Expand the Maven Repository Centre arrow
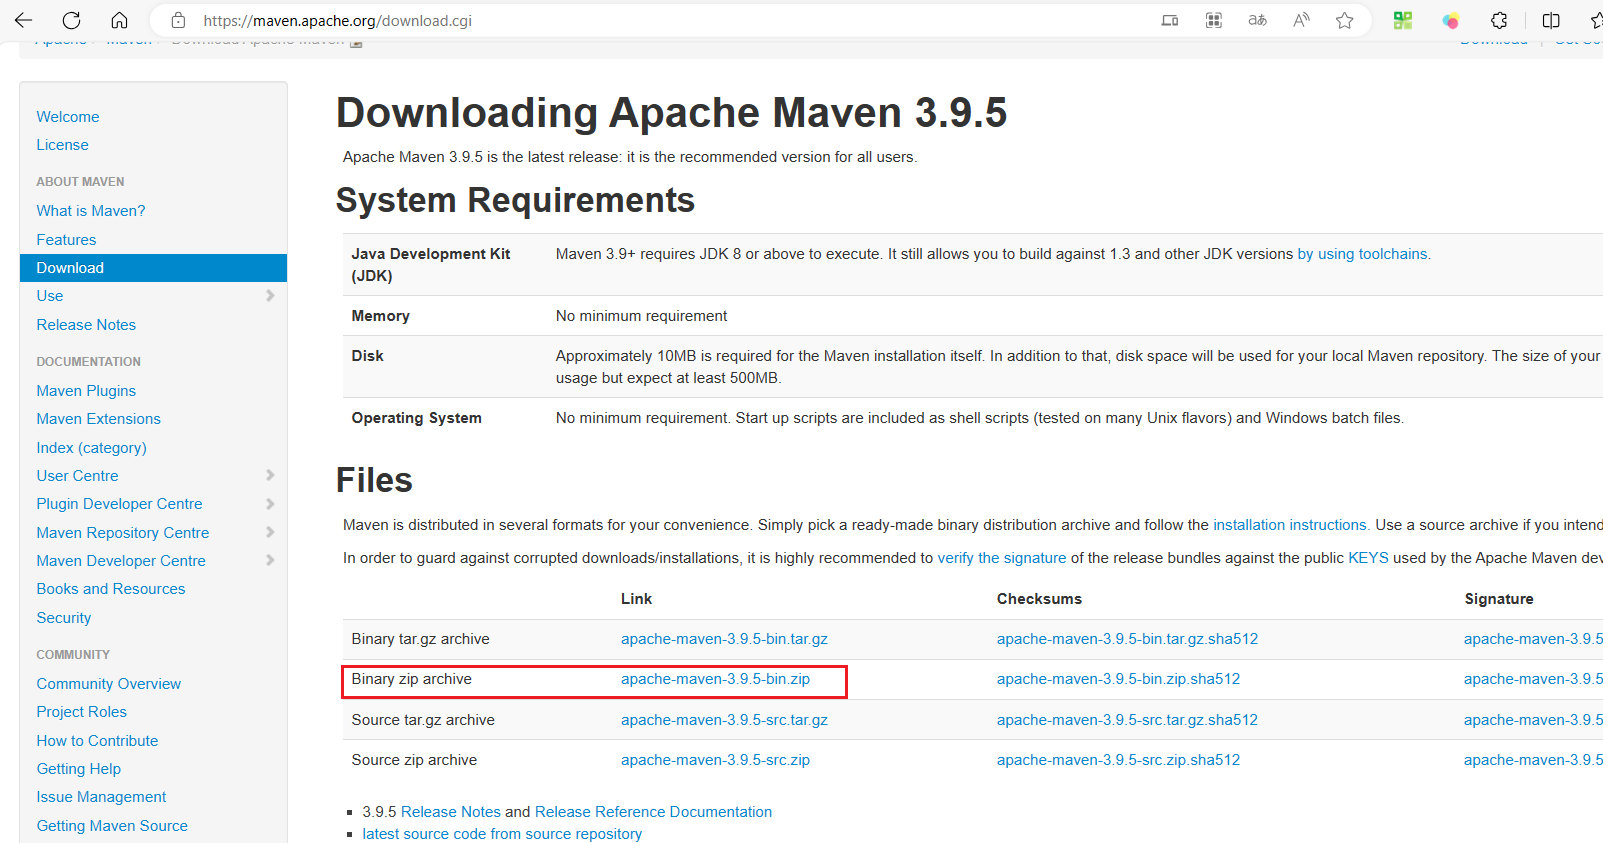Viewport: 1603px width, 843px height. 270,532
